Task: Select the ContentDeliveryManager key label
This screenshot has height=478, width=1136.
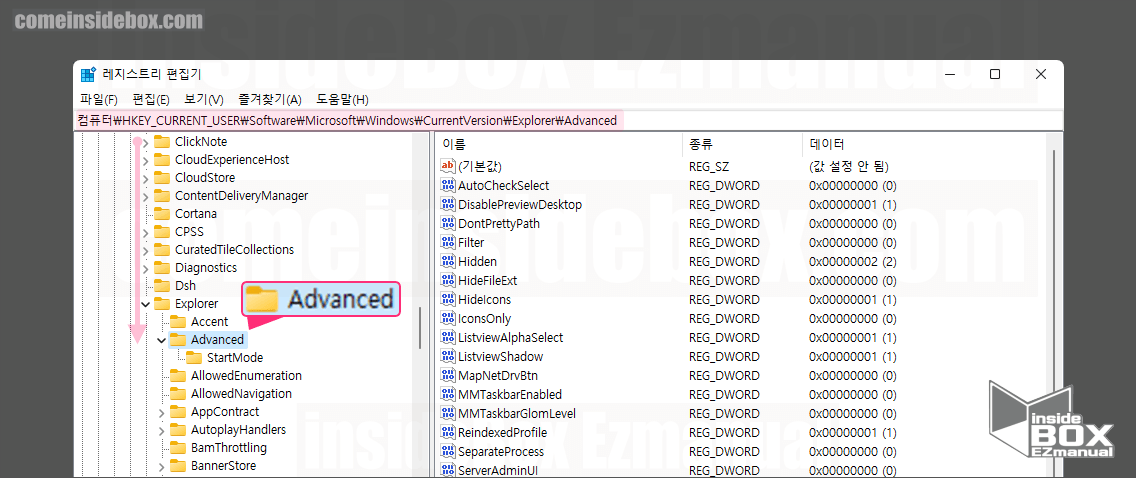Action: point(241,196)
